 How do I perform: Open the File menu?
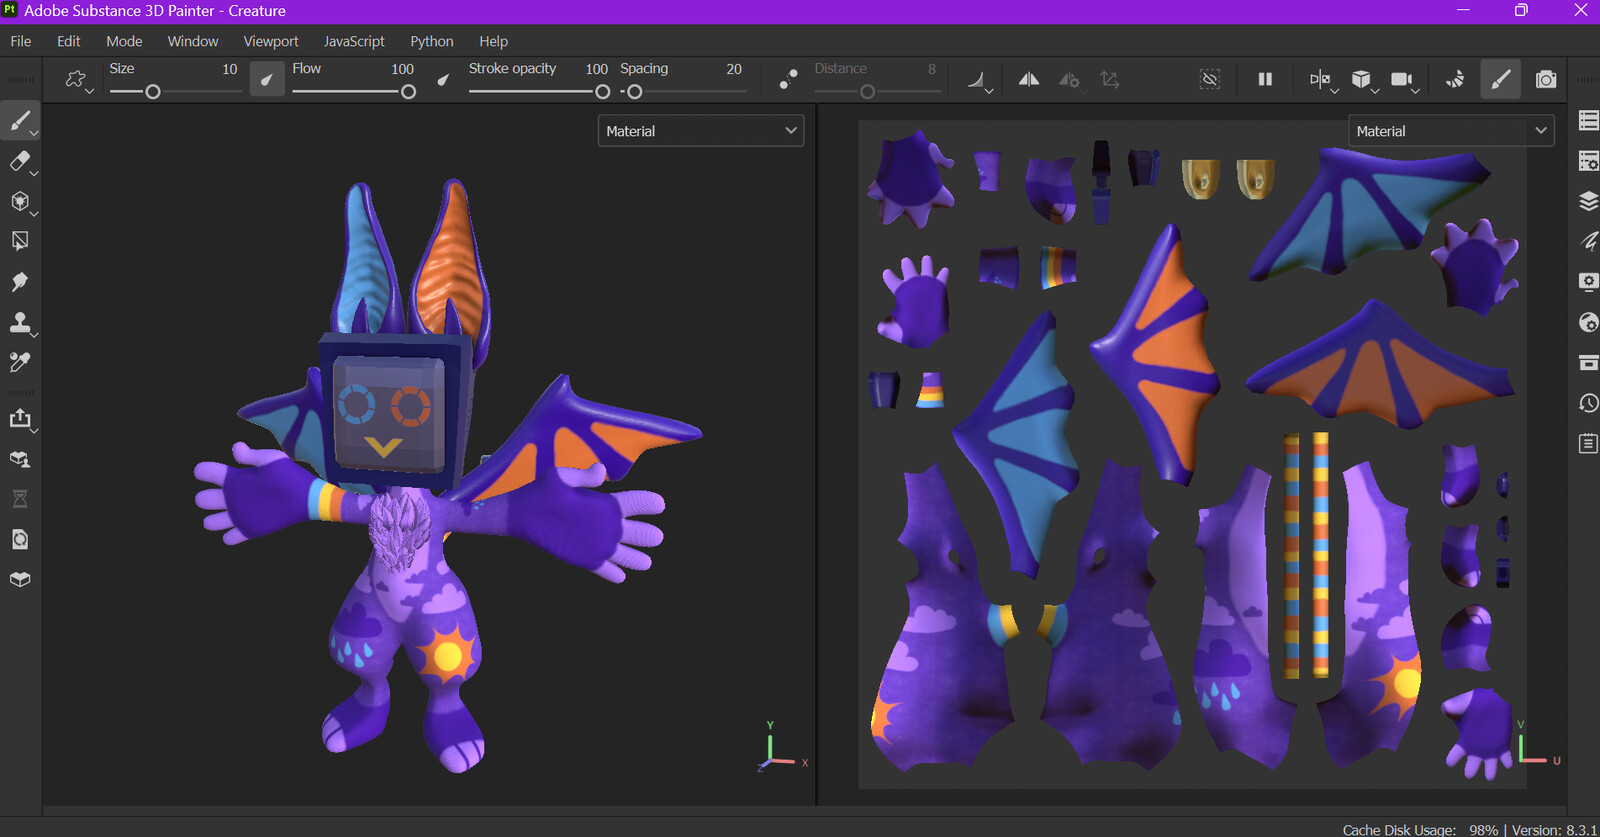click(21, 41)
